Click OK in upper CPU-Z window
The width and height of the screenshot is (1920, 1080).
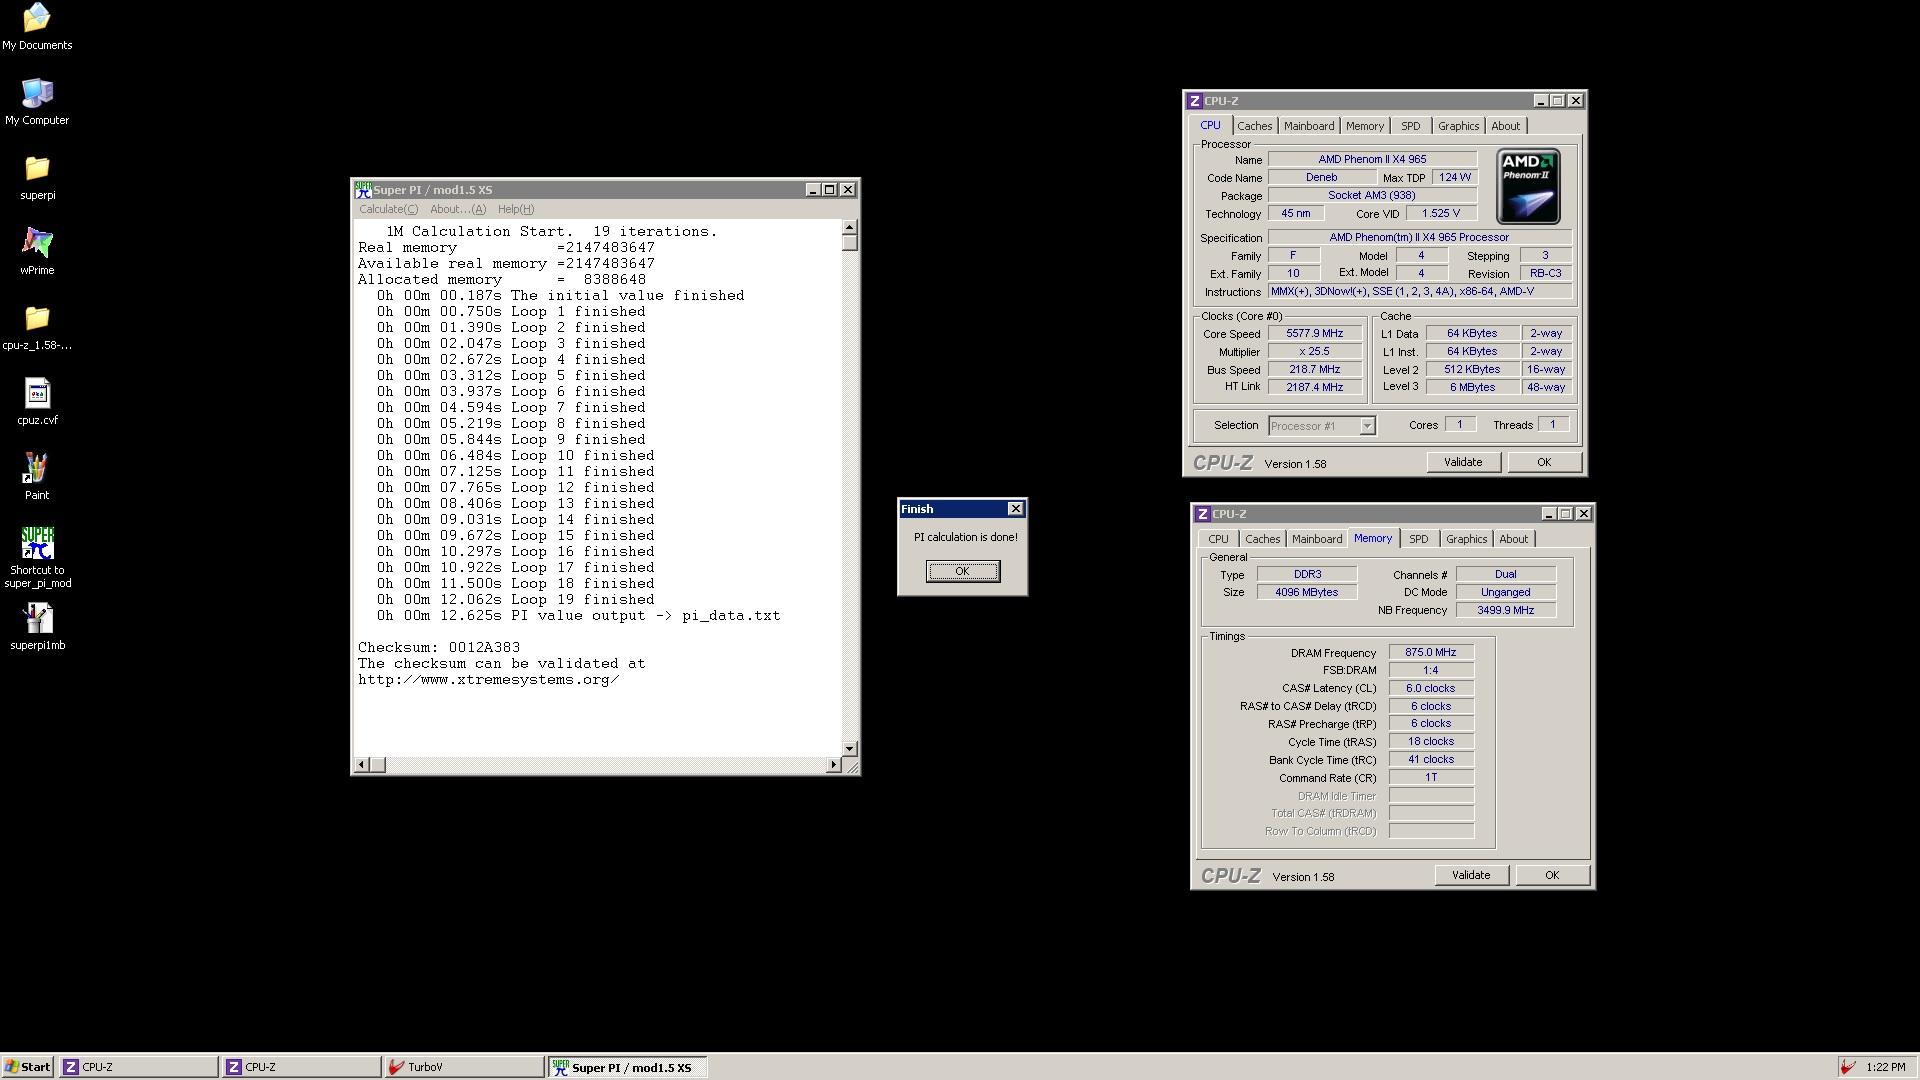1544,462
